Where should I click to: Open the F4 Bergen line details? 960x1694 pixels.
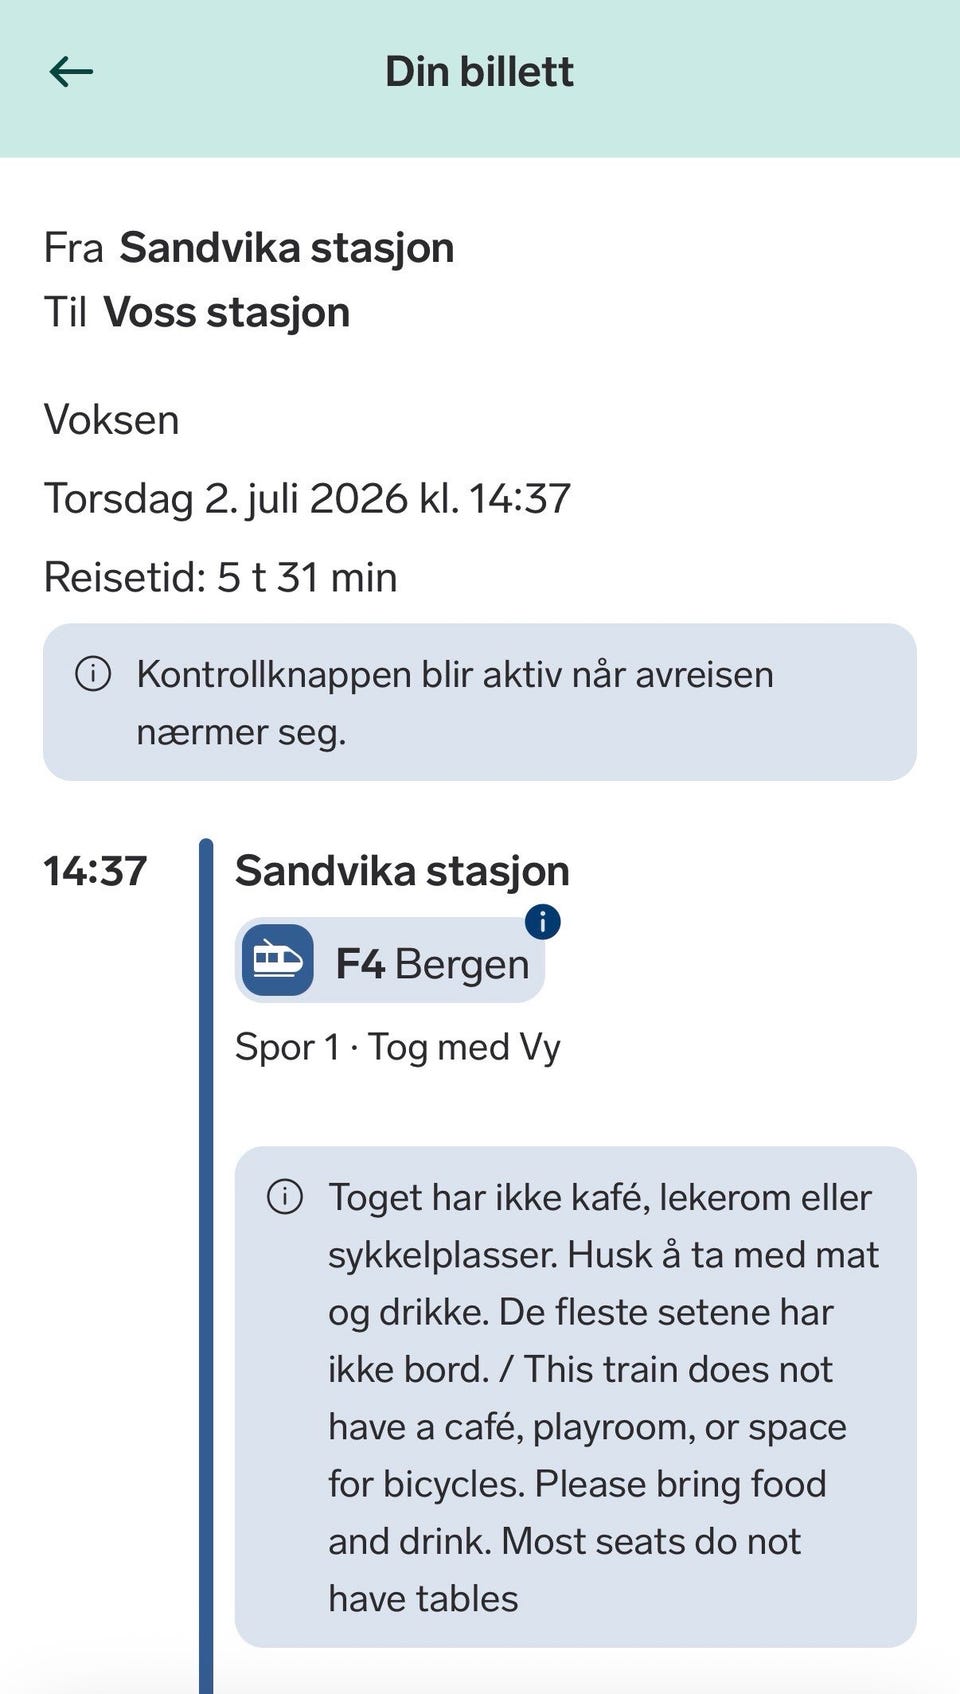390,961
